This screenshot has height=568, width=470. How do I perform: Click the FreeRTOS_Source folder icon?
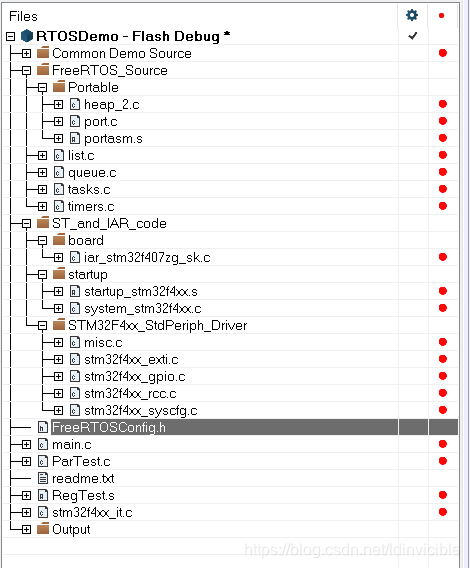tap(43, 70)
